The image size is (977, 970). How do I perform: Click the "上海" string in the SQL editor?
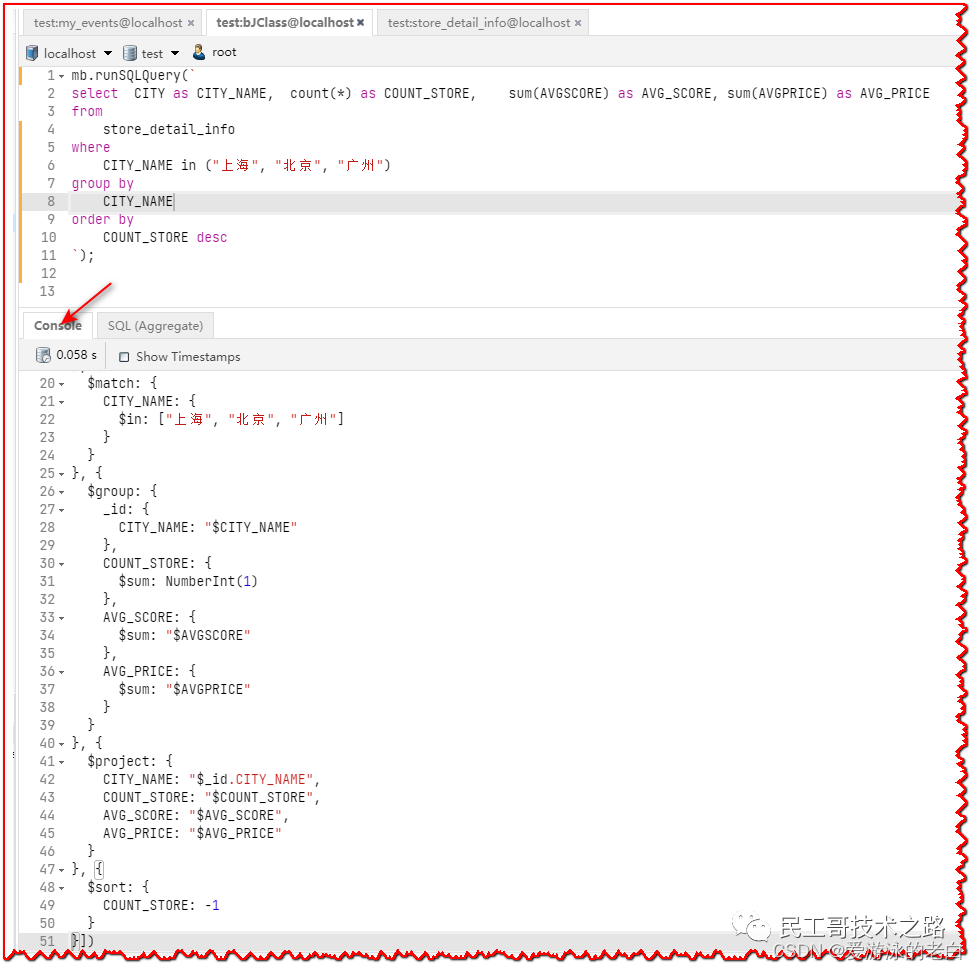[x=235, y=166]
